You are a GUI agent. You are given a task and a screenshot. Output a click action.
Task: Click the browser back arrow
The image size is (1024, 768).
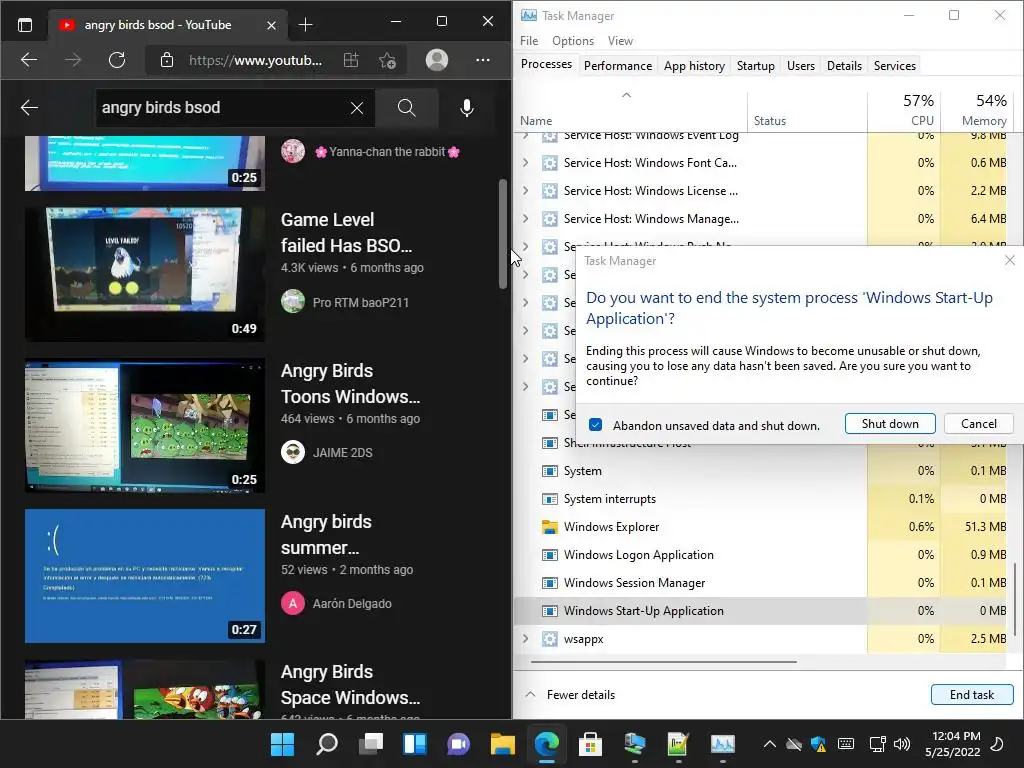point(29,60)
